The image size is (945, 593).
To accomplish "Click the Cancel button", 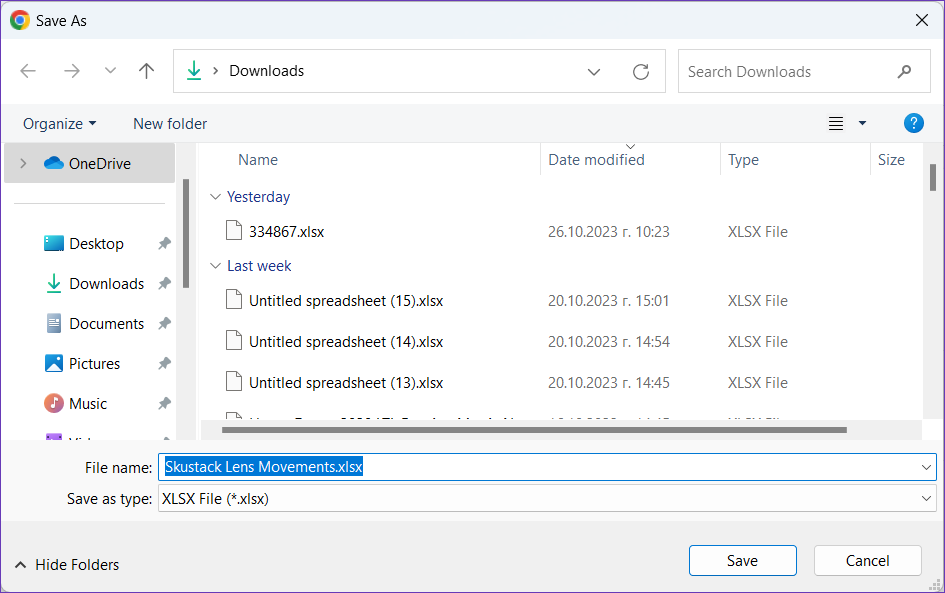I will pos(867,561).
